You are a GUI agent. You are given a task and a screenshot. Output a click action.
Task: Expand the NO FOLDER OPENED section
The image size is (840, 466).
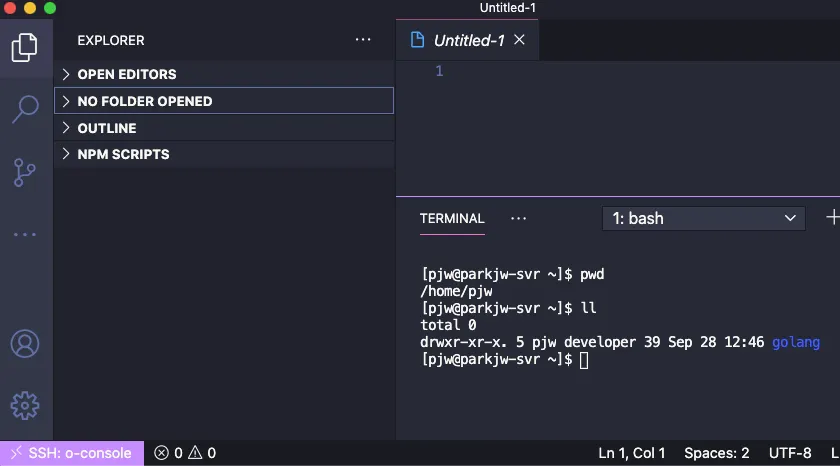click(144, 101)
